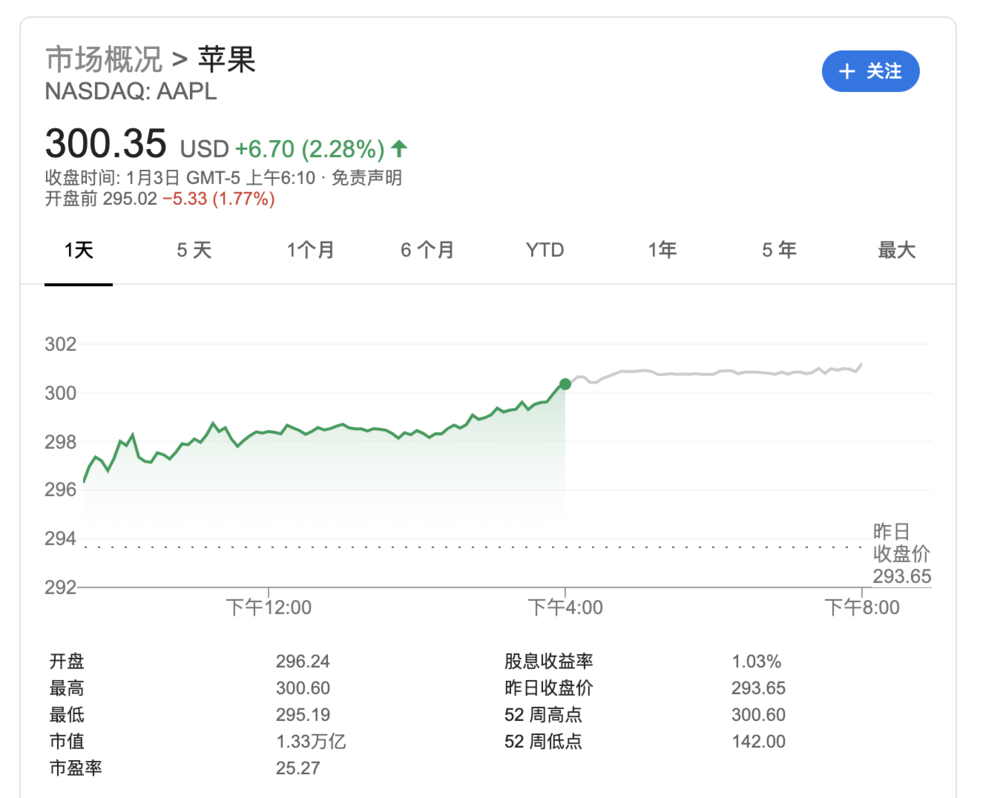Click the 市值 1.33万亿 value

coord(311,741)
